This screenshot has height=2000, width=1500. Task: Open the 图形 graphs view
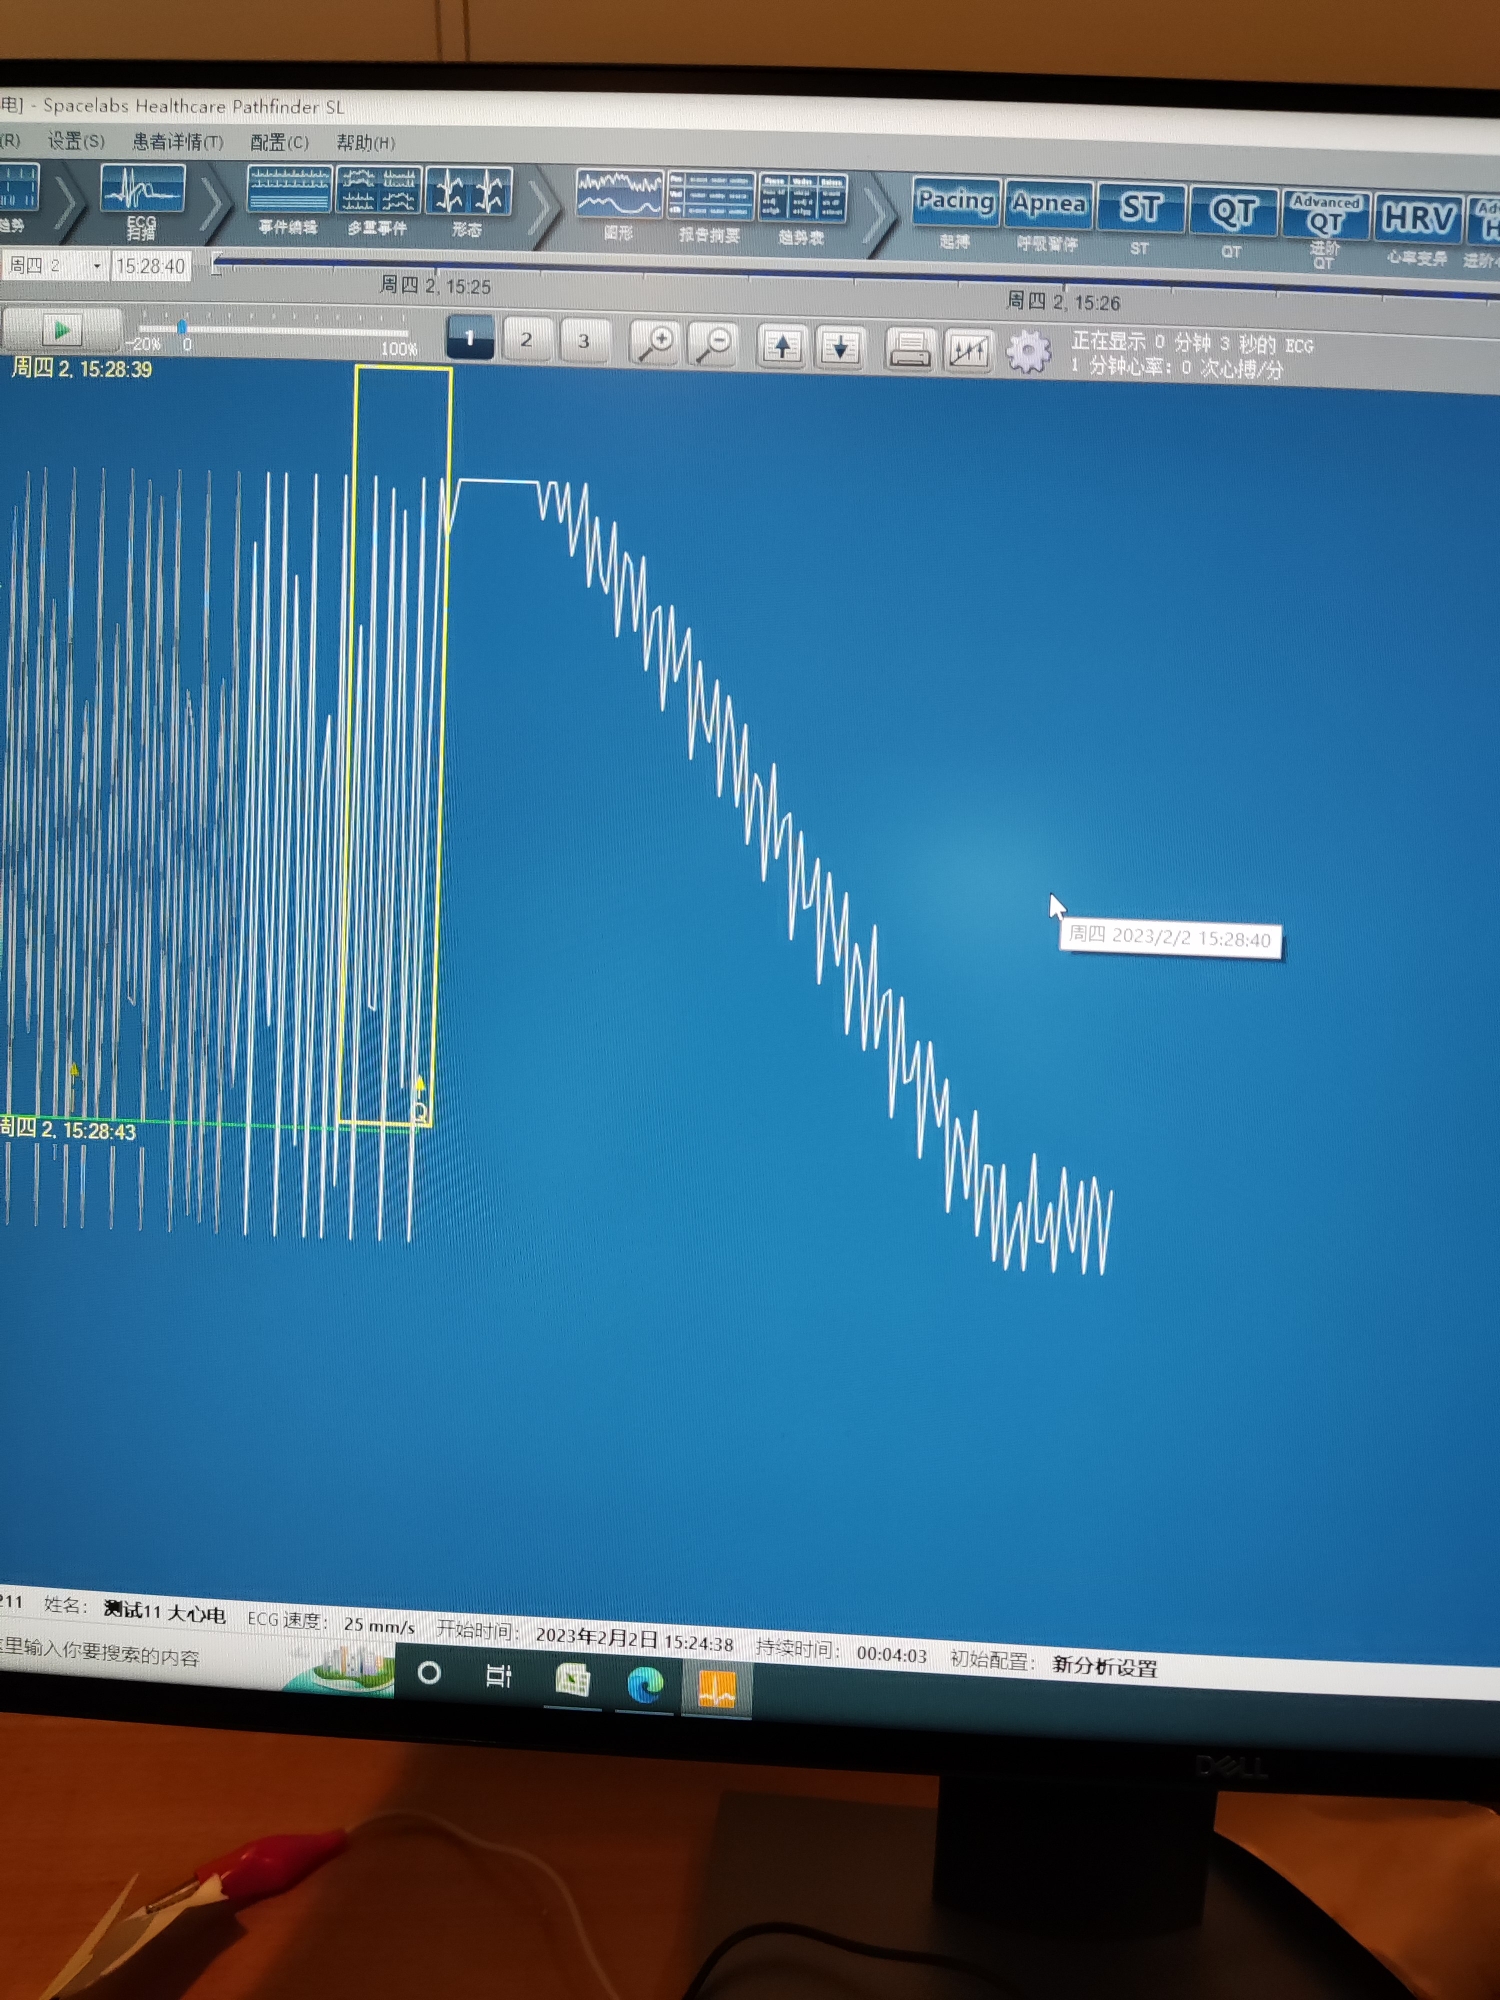[x=619, y=206]
